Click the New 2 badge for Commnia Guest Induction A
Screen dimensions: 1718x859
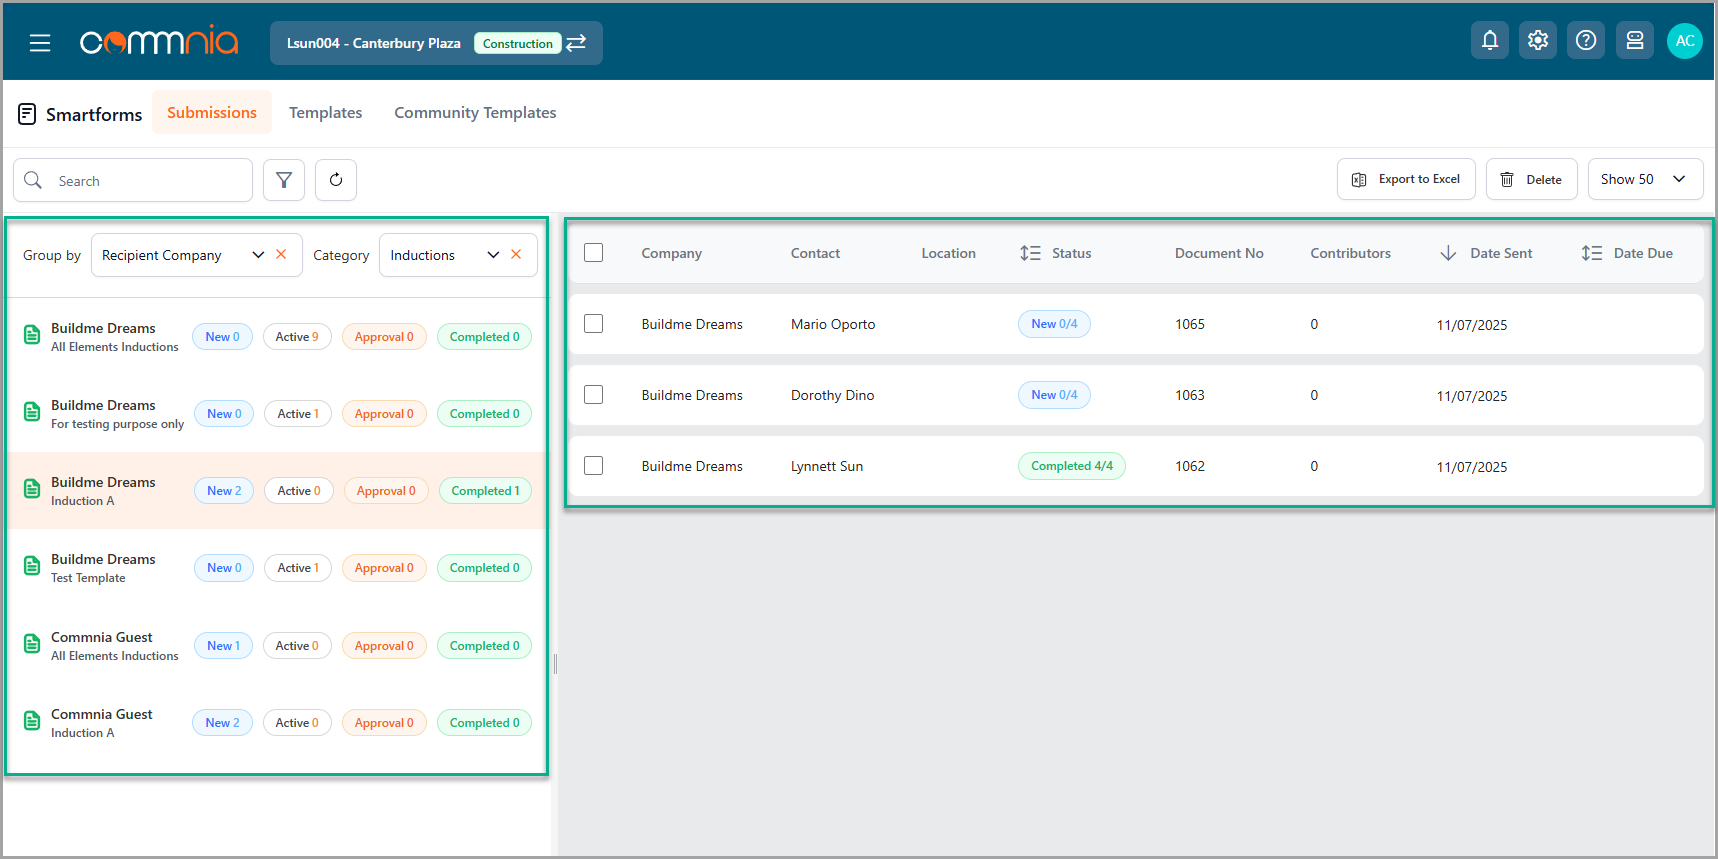[x=222, y=723]
